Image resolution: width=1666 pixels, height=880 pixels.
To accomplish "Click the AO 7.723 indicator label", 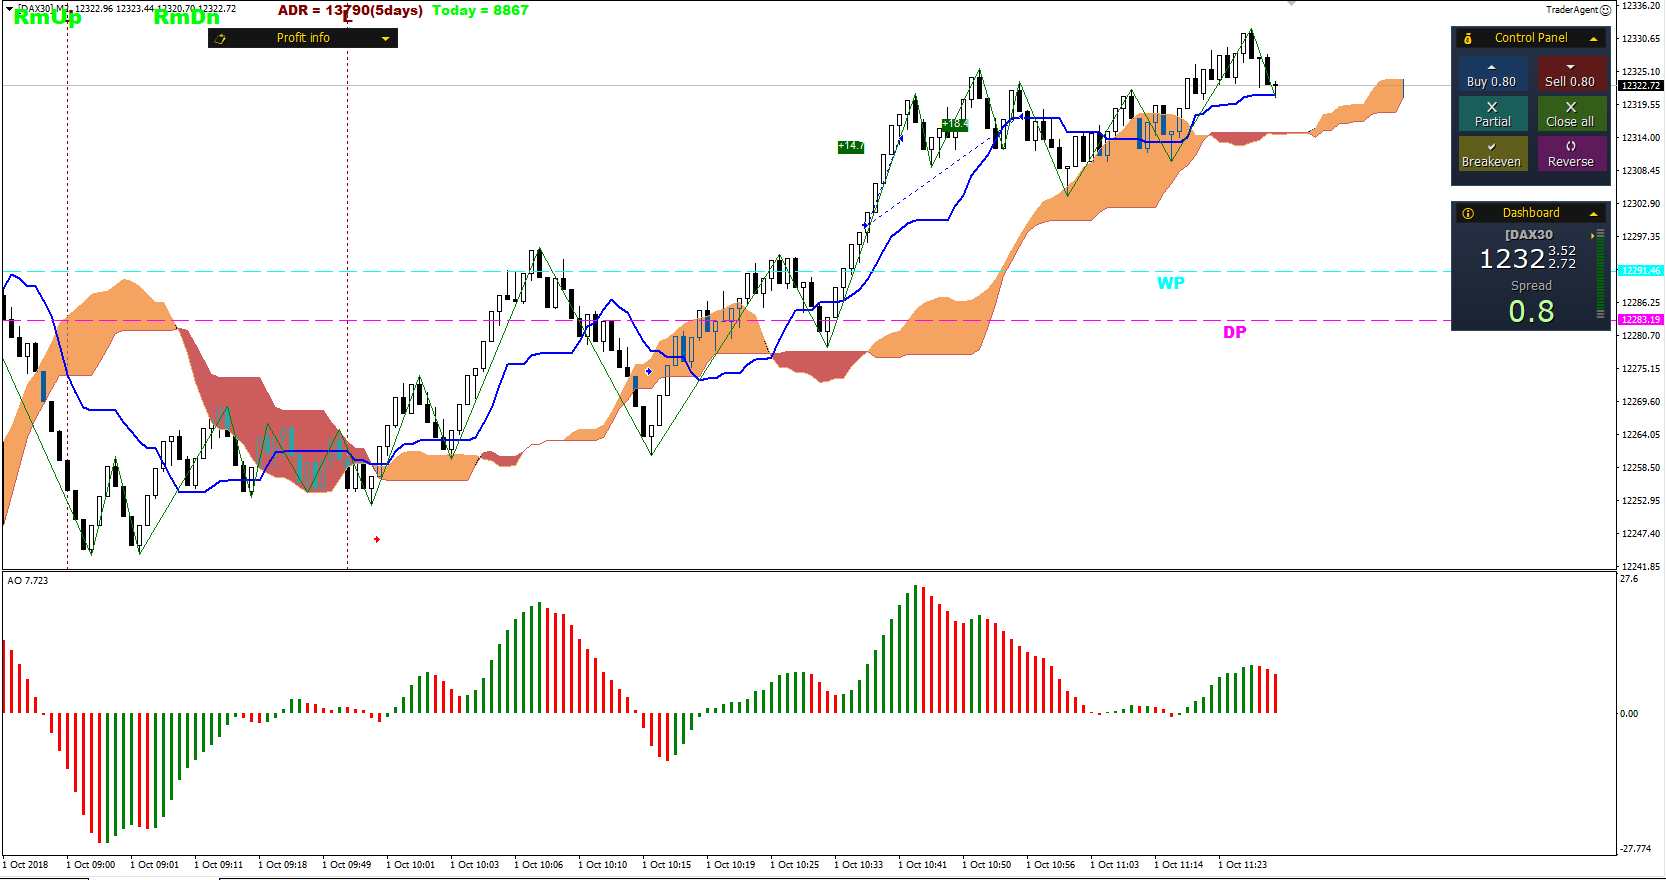I will (x=28, y=580).
